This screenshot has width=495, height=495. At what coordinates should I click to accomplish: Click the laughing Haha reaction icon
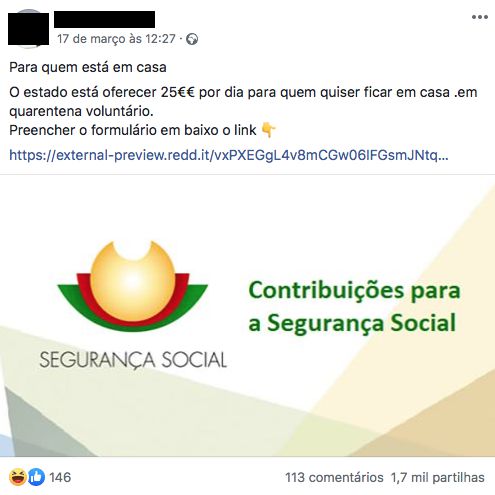(18, 477)
